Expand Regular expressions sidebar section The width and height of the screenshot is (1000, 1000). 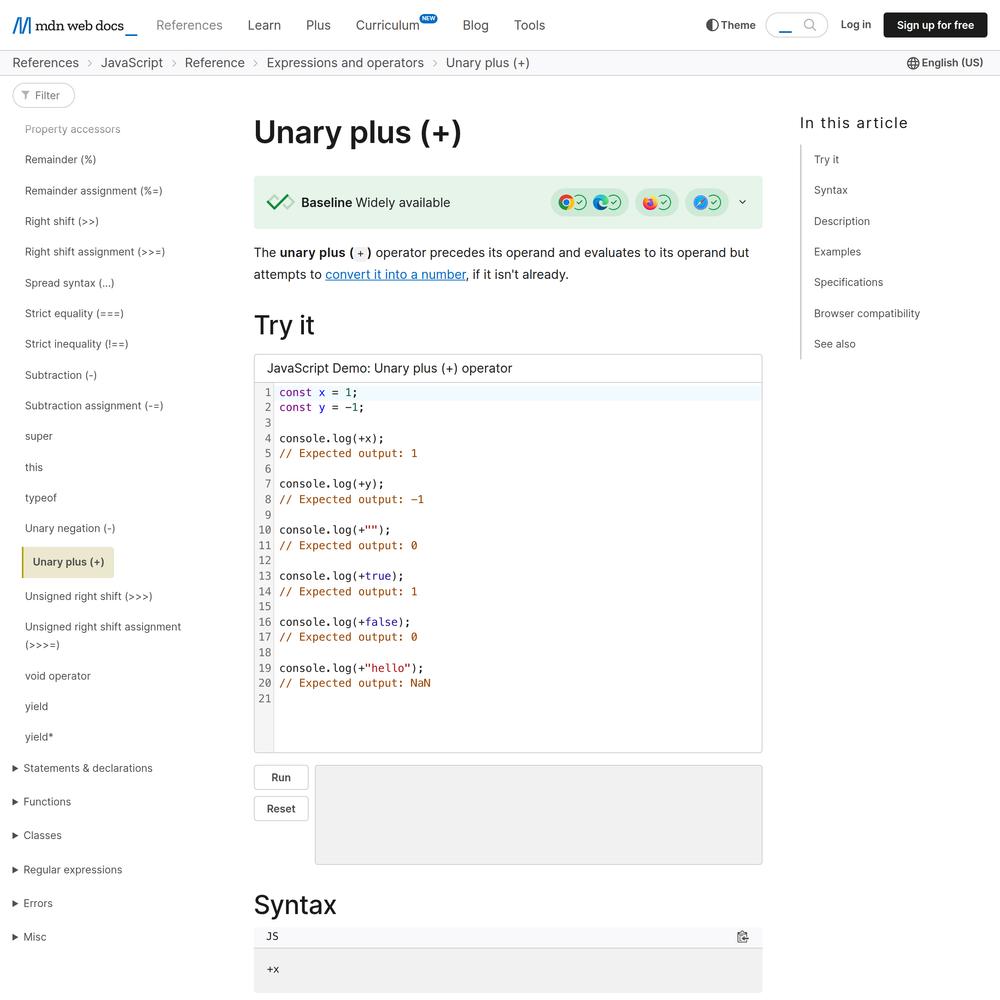[67, 869]
